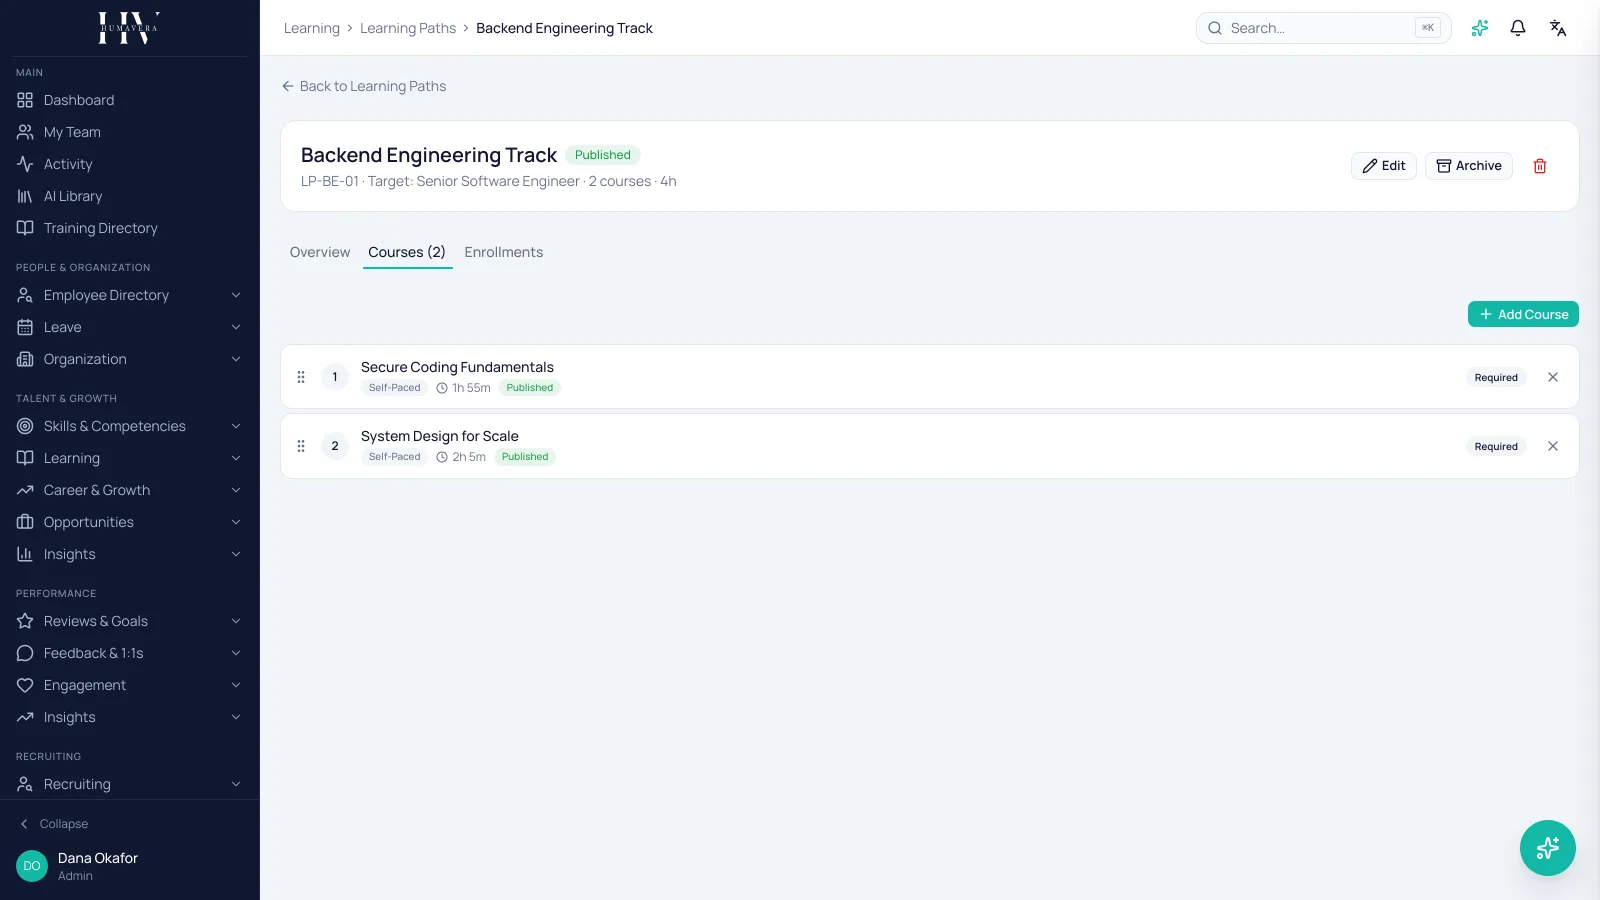Click the Published badge beside track title
1600x900 pixels.
click(x=603, y=155)
